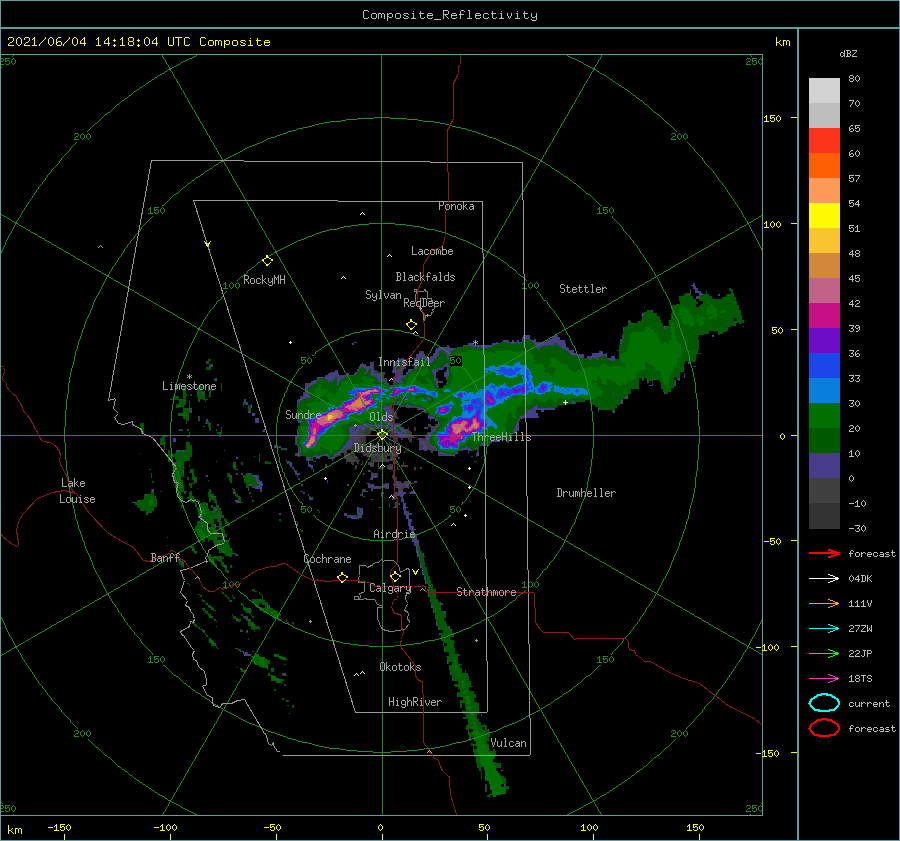This screenshot has height=841, width=900.
Task: Click the yellow diamond marker above RockyMH
Action: tap(267, 261)
